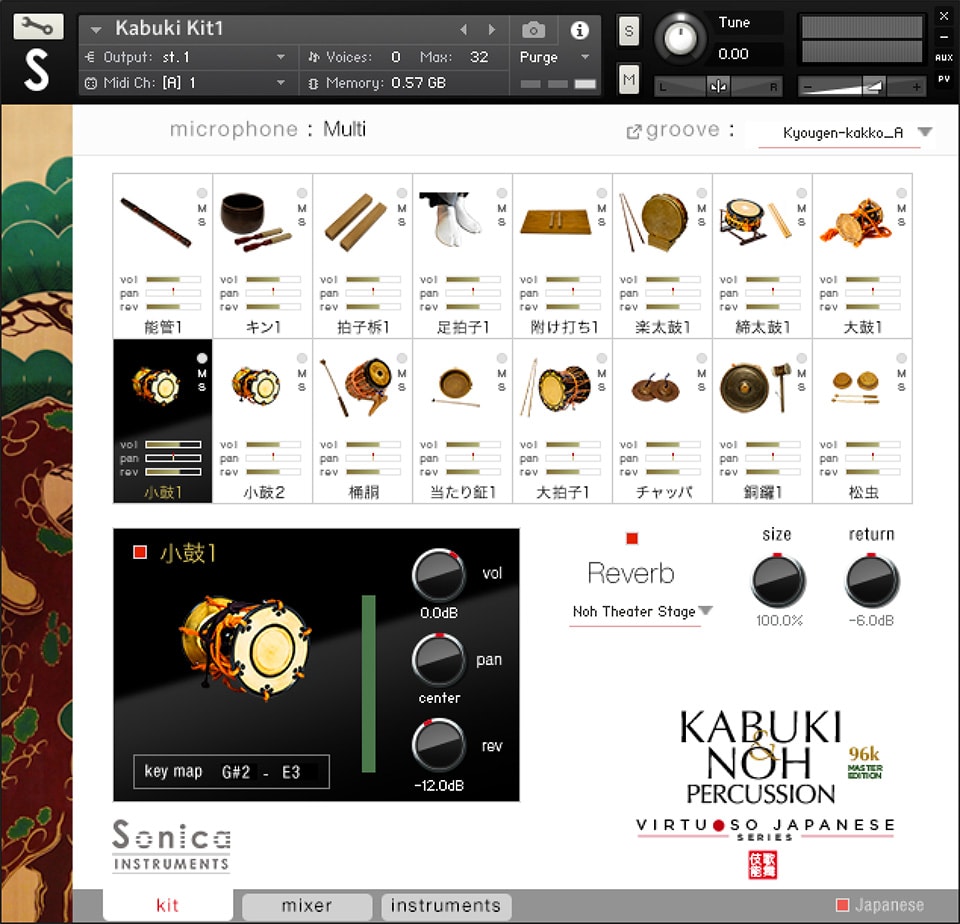Viewport: 960px width, 924px height.
Task: Select the 能管1 flute instrument image
Action: tap(156, 222)
